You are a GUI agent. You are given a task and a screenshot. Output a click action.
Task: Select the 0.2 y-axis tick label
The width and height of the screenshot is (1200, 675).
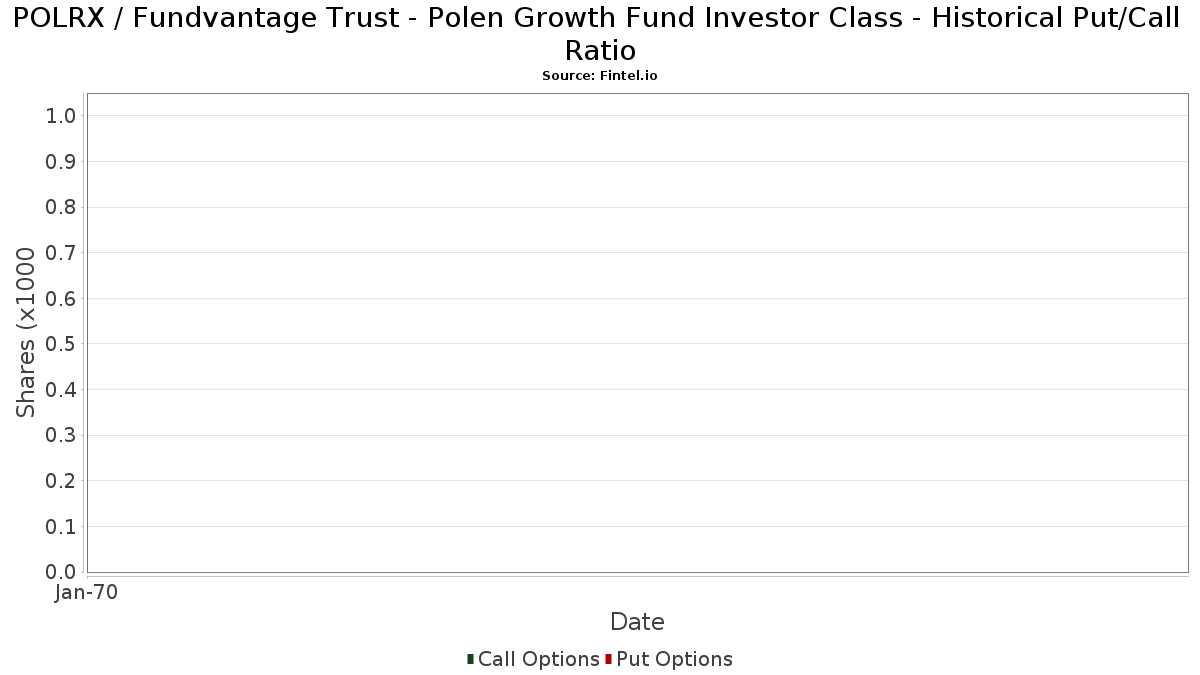click(61, 481)
